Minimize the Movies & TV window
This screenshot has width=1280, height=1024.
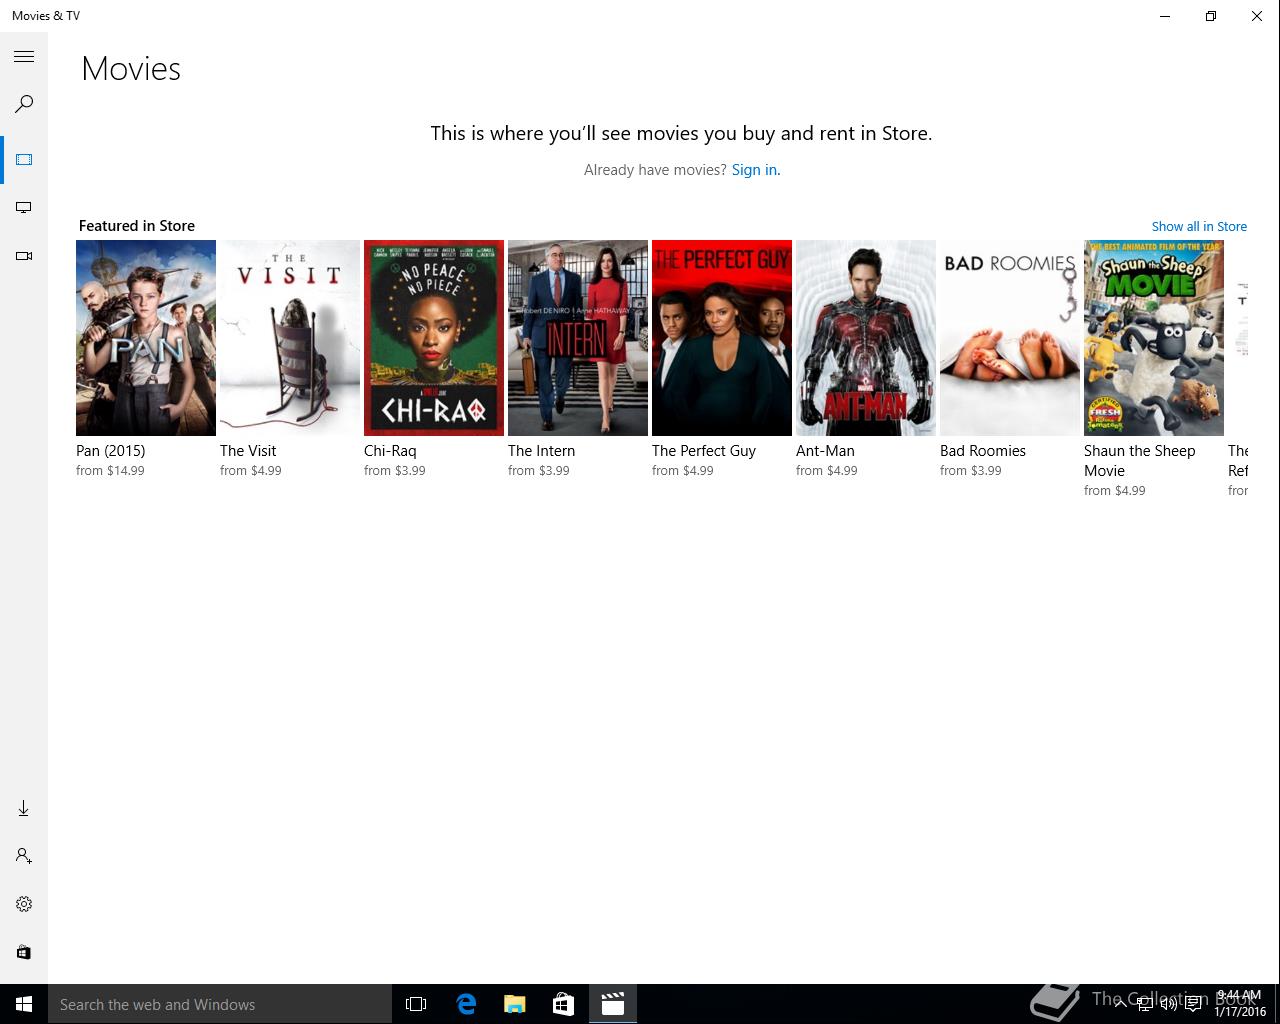click(x=1165, y=16)
